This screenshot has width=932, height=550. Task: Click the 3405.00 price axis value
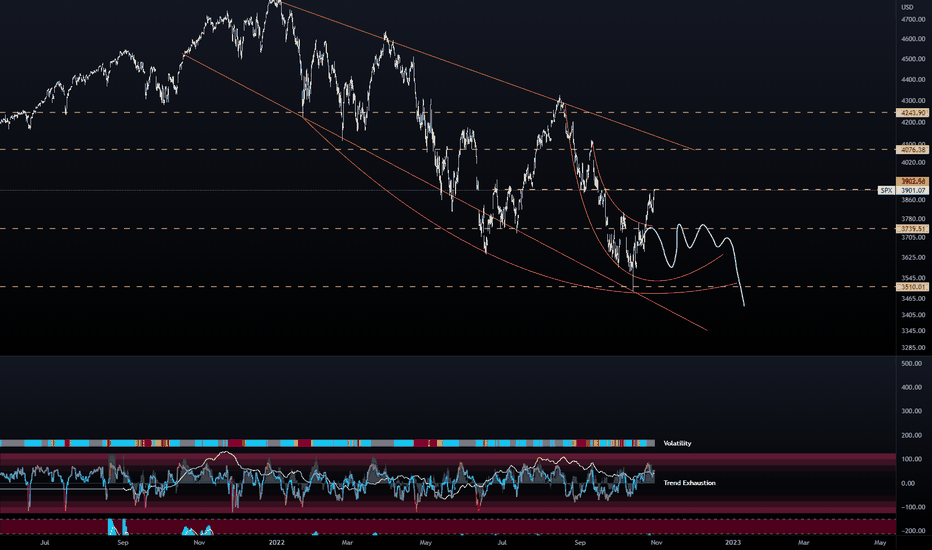coord(913,315)
